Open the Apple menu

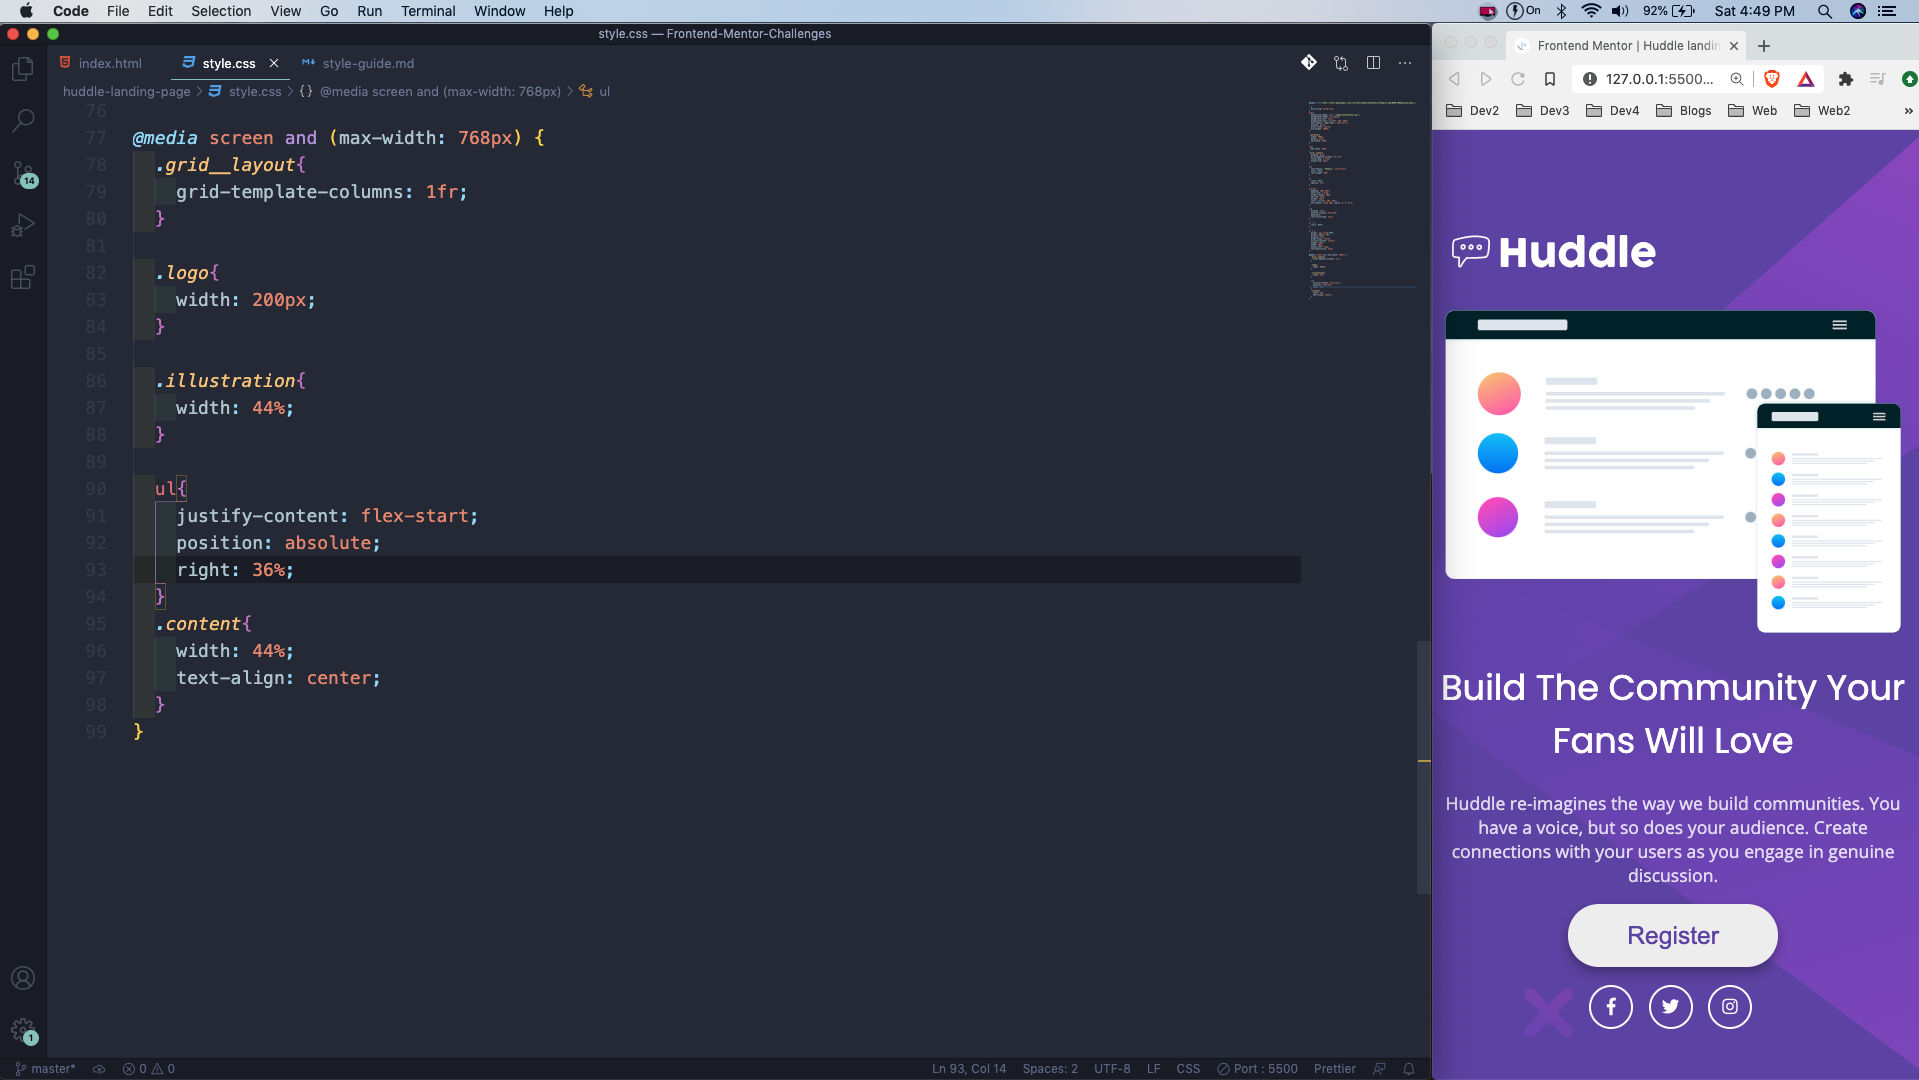pyautogui.click(x=26, y=11)
